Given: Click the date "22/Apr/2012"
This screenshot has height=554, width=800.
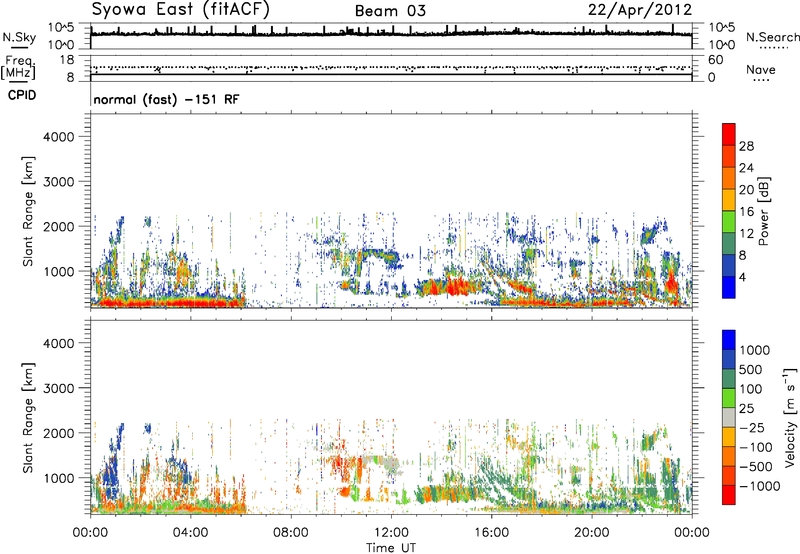Looking at the screenshot, I should (x=640, y=10).
